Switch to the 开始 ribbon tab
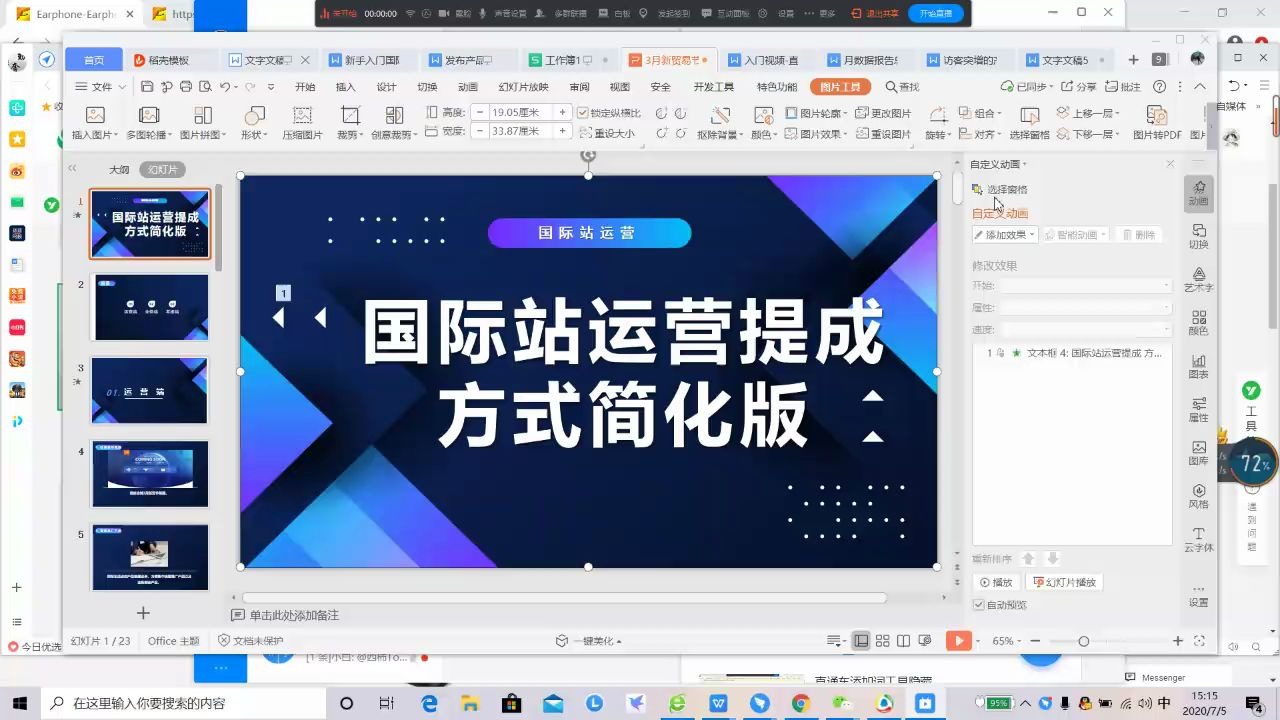 305,87
